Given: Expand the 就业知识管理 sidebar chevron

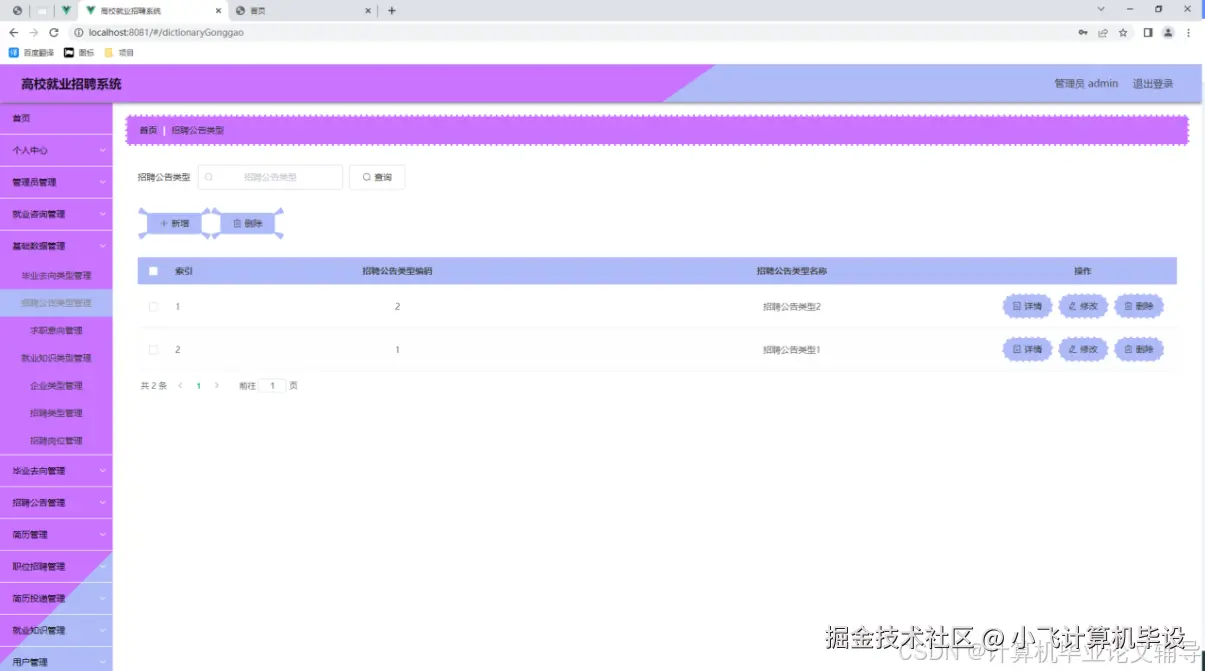Looking at the screenshot, I should 102,631.
